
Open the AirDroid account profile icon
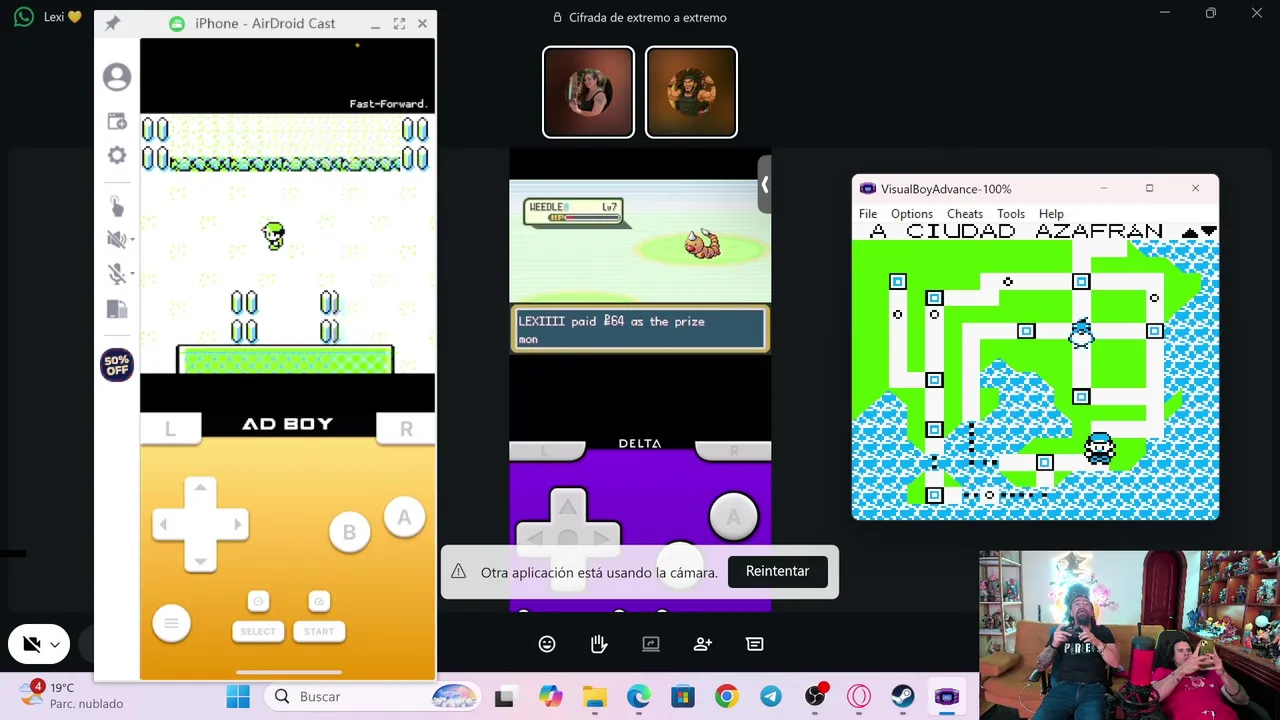117,77
